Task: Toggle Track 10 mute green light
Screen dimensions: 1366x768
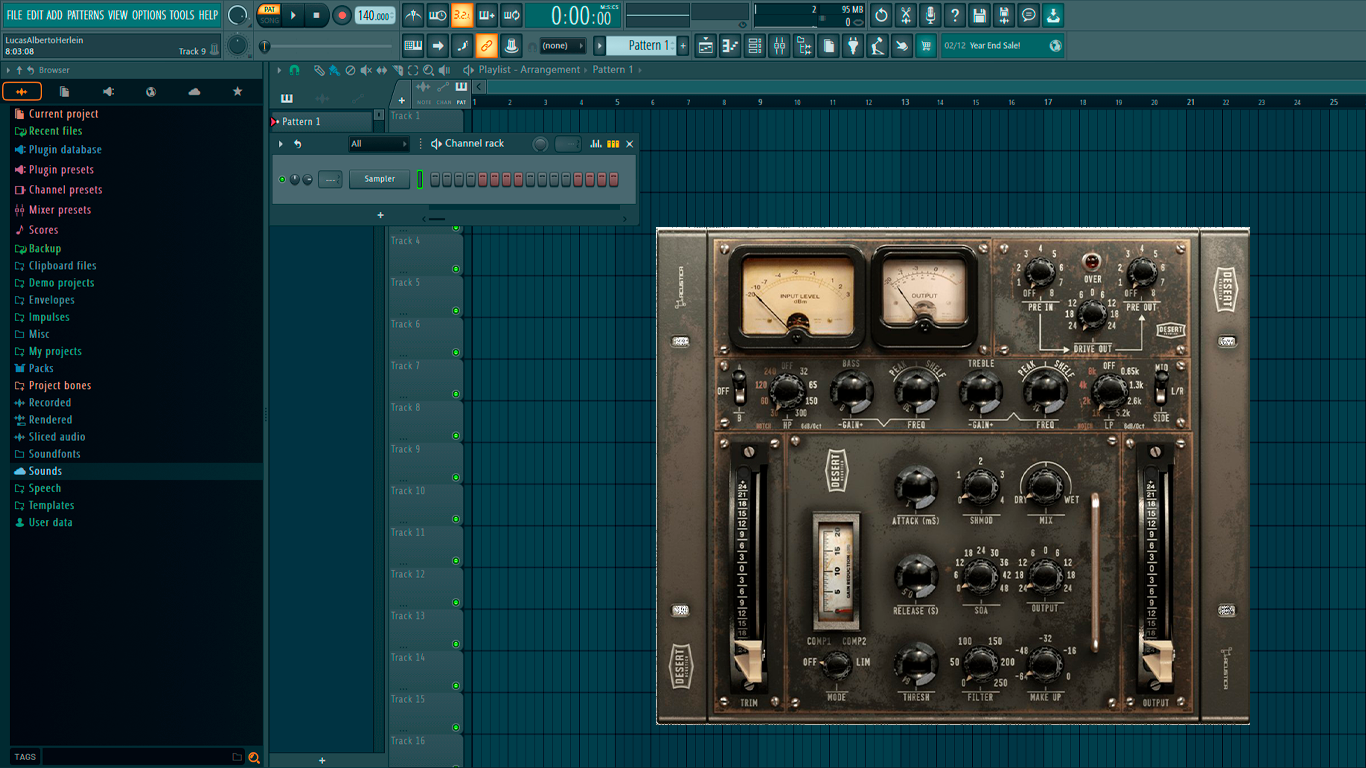Action: click(456, 519)
